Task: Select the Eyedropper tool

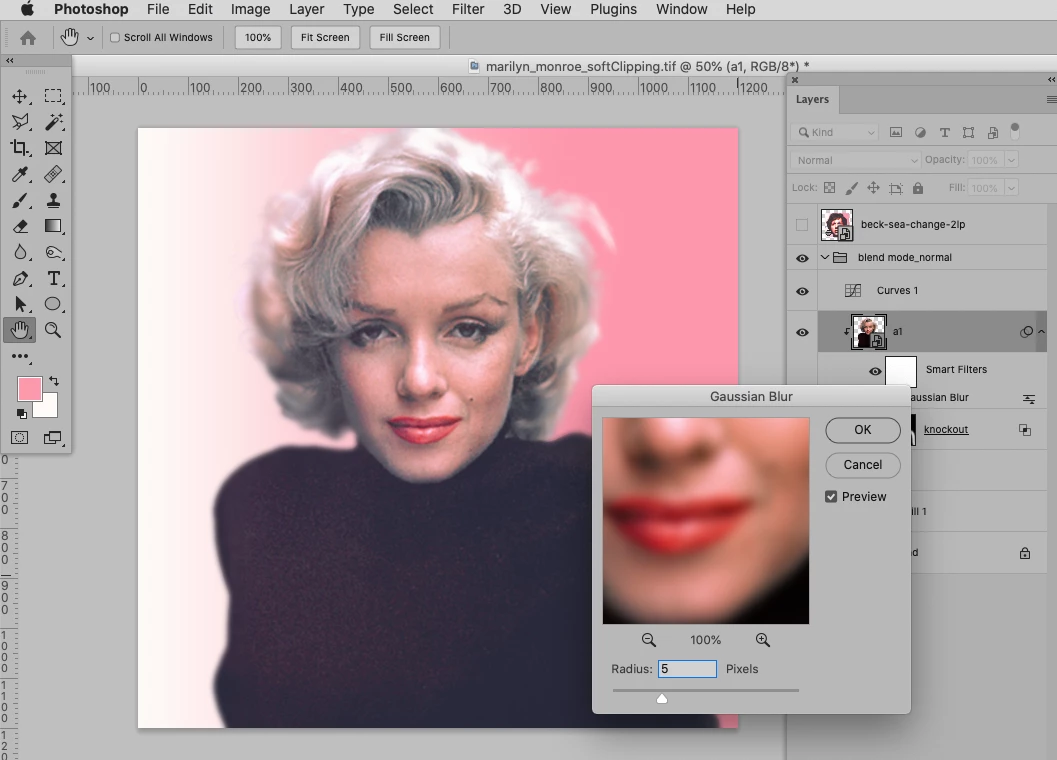Action: point(20,175)
